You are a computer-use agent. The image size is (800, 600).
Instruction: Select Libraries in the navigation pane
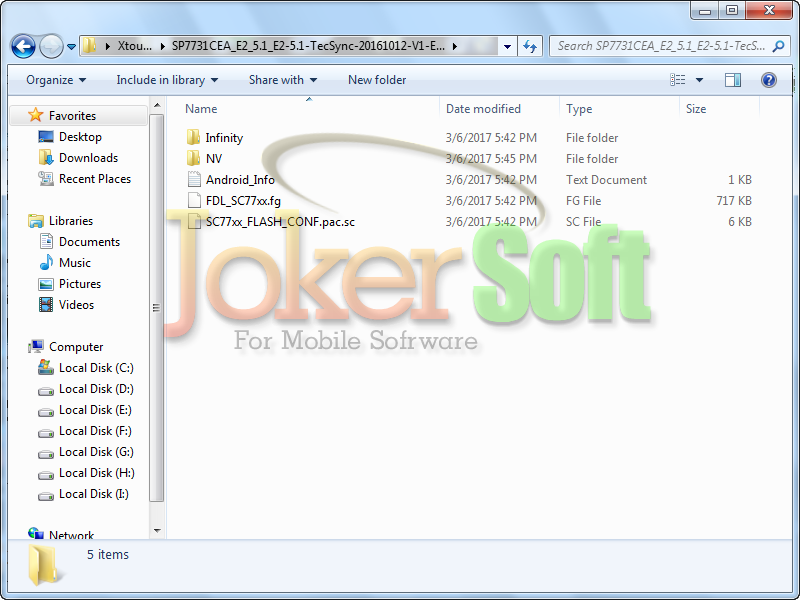pyautogui.click(x=71, y=221)
